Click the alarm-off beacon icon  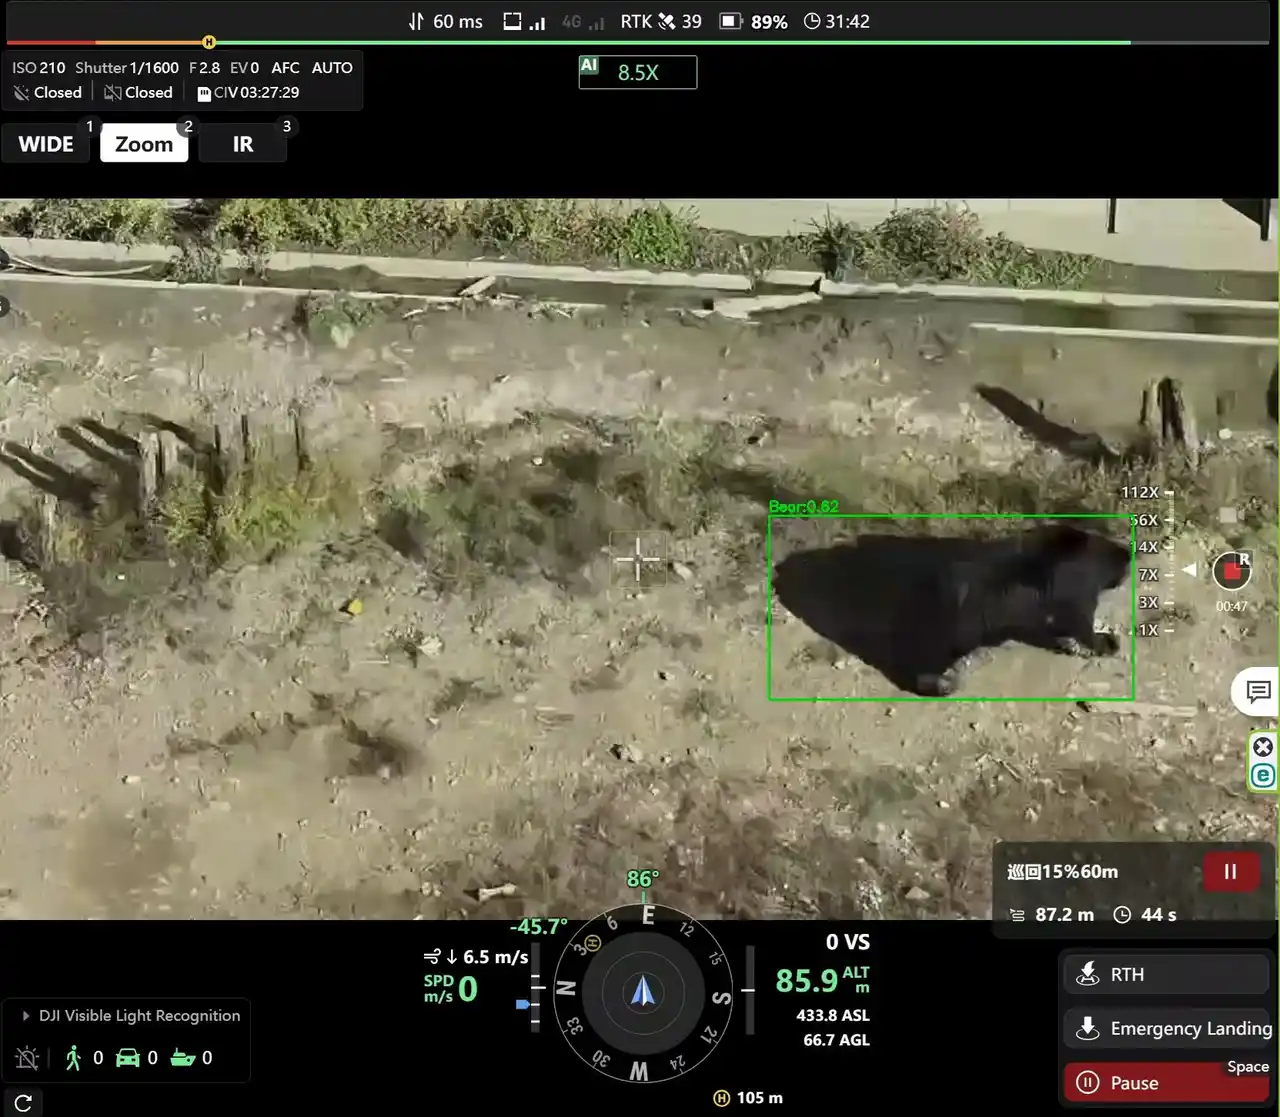(27, 1058)
